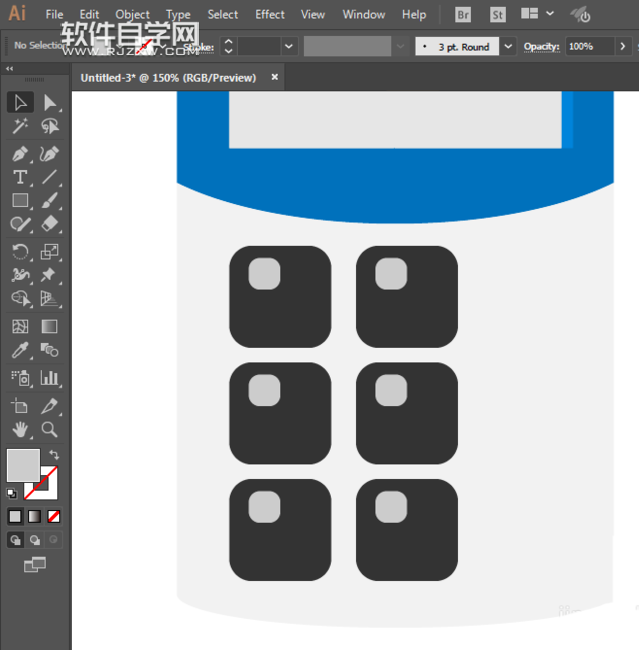Swap fill and stroke colors
Screen dimensions: 639x650
tap(53, 455)
